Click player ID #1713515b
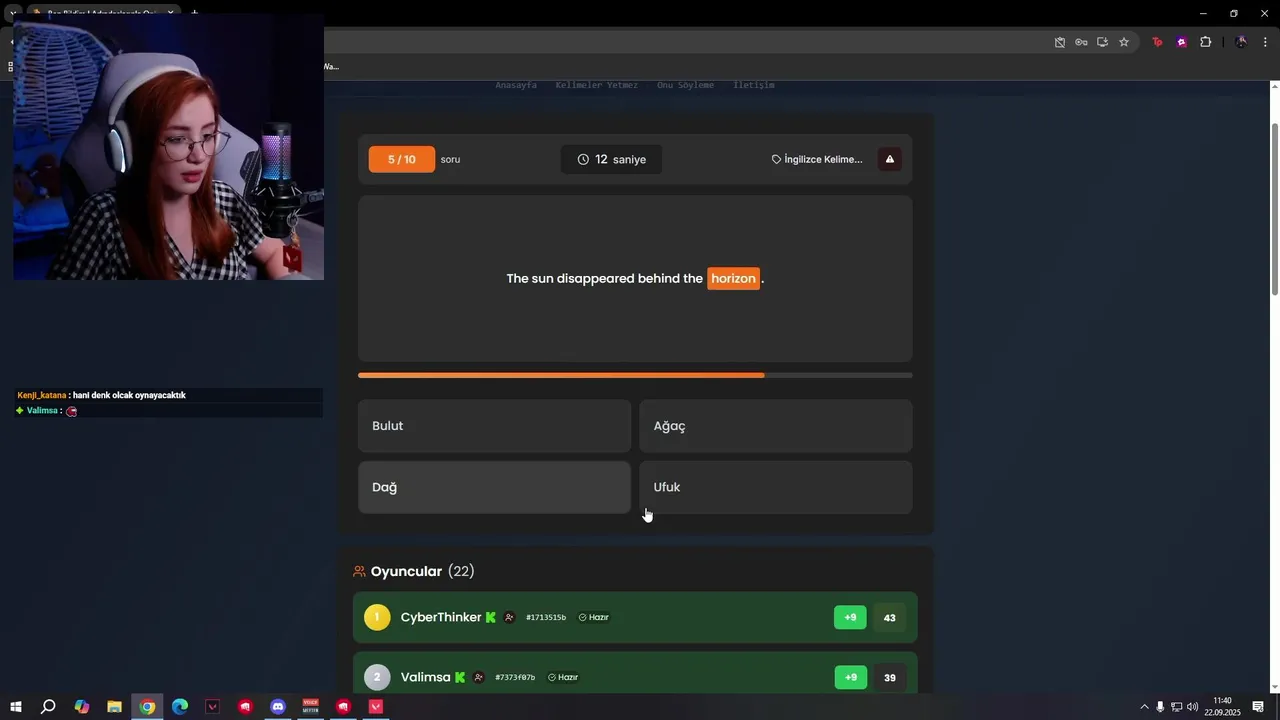1280x720 pixels. [546, 618]
